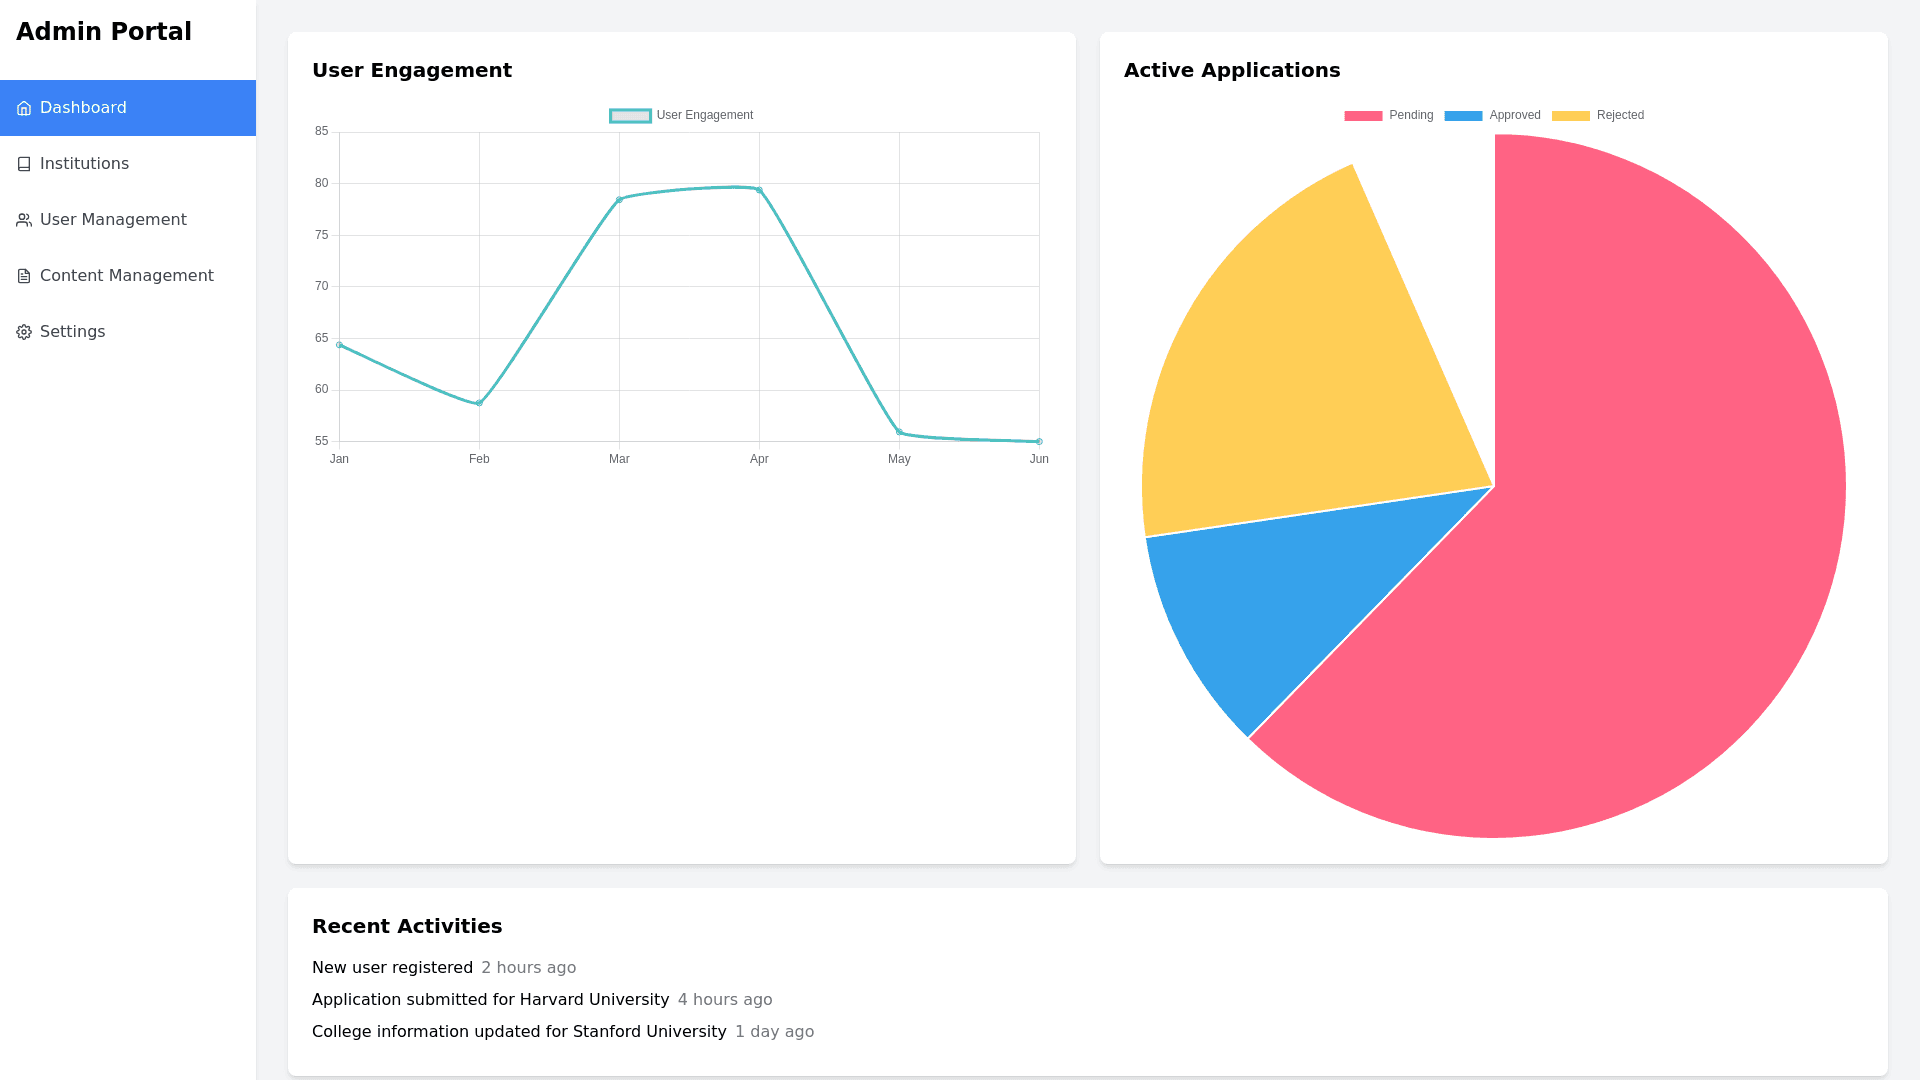The image size is (1920, 1080).
Task: Click Admin Portal title
Action: coord(104,32)
